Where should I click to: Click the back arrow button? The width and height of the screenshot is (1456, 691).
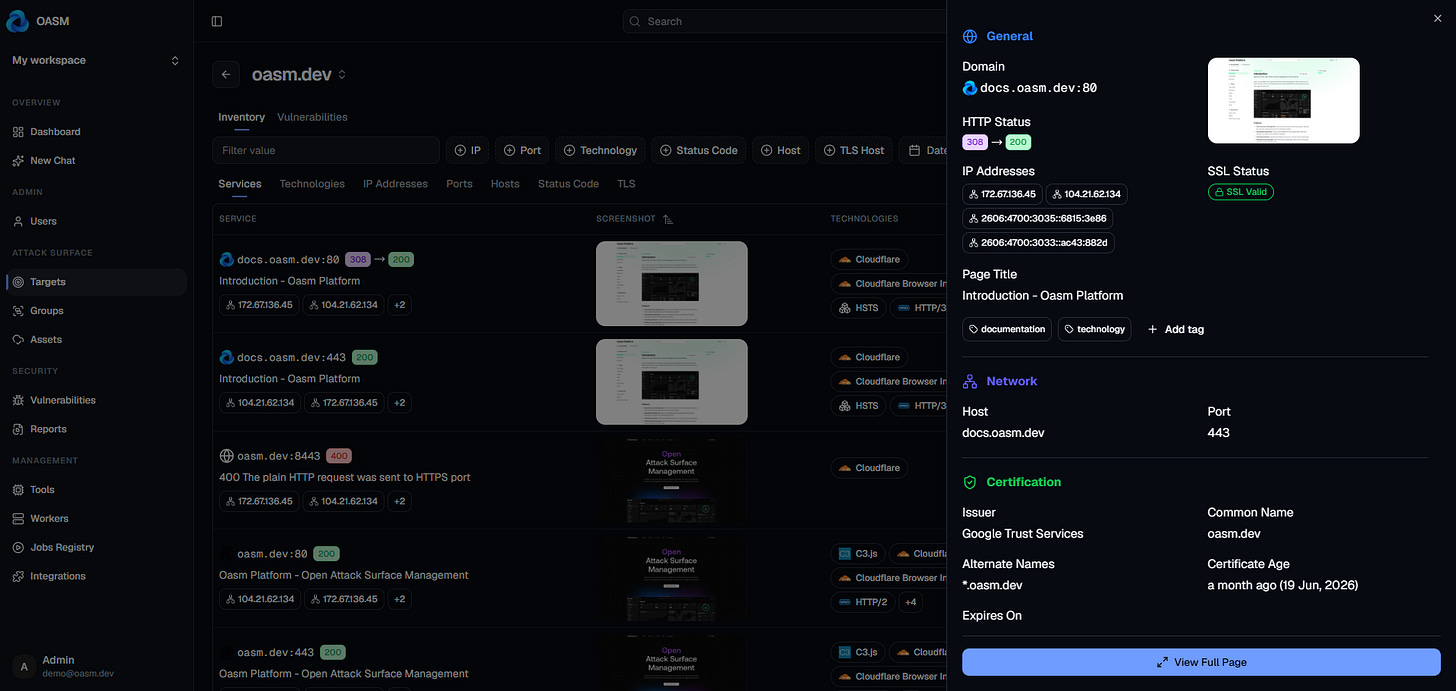[x=226, y=74]
